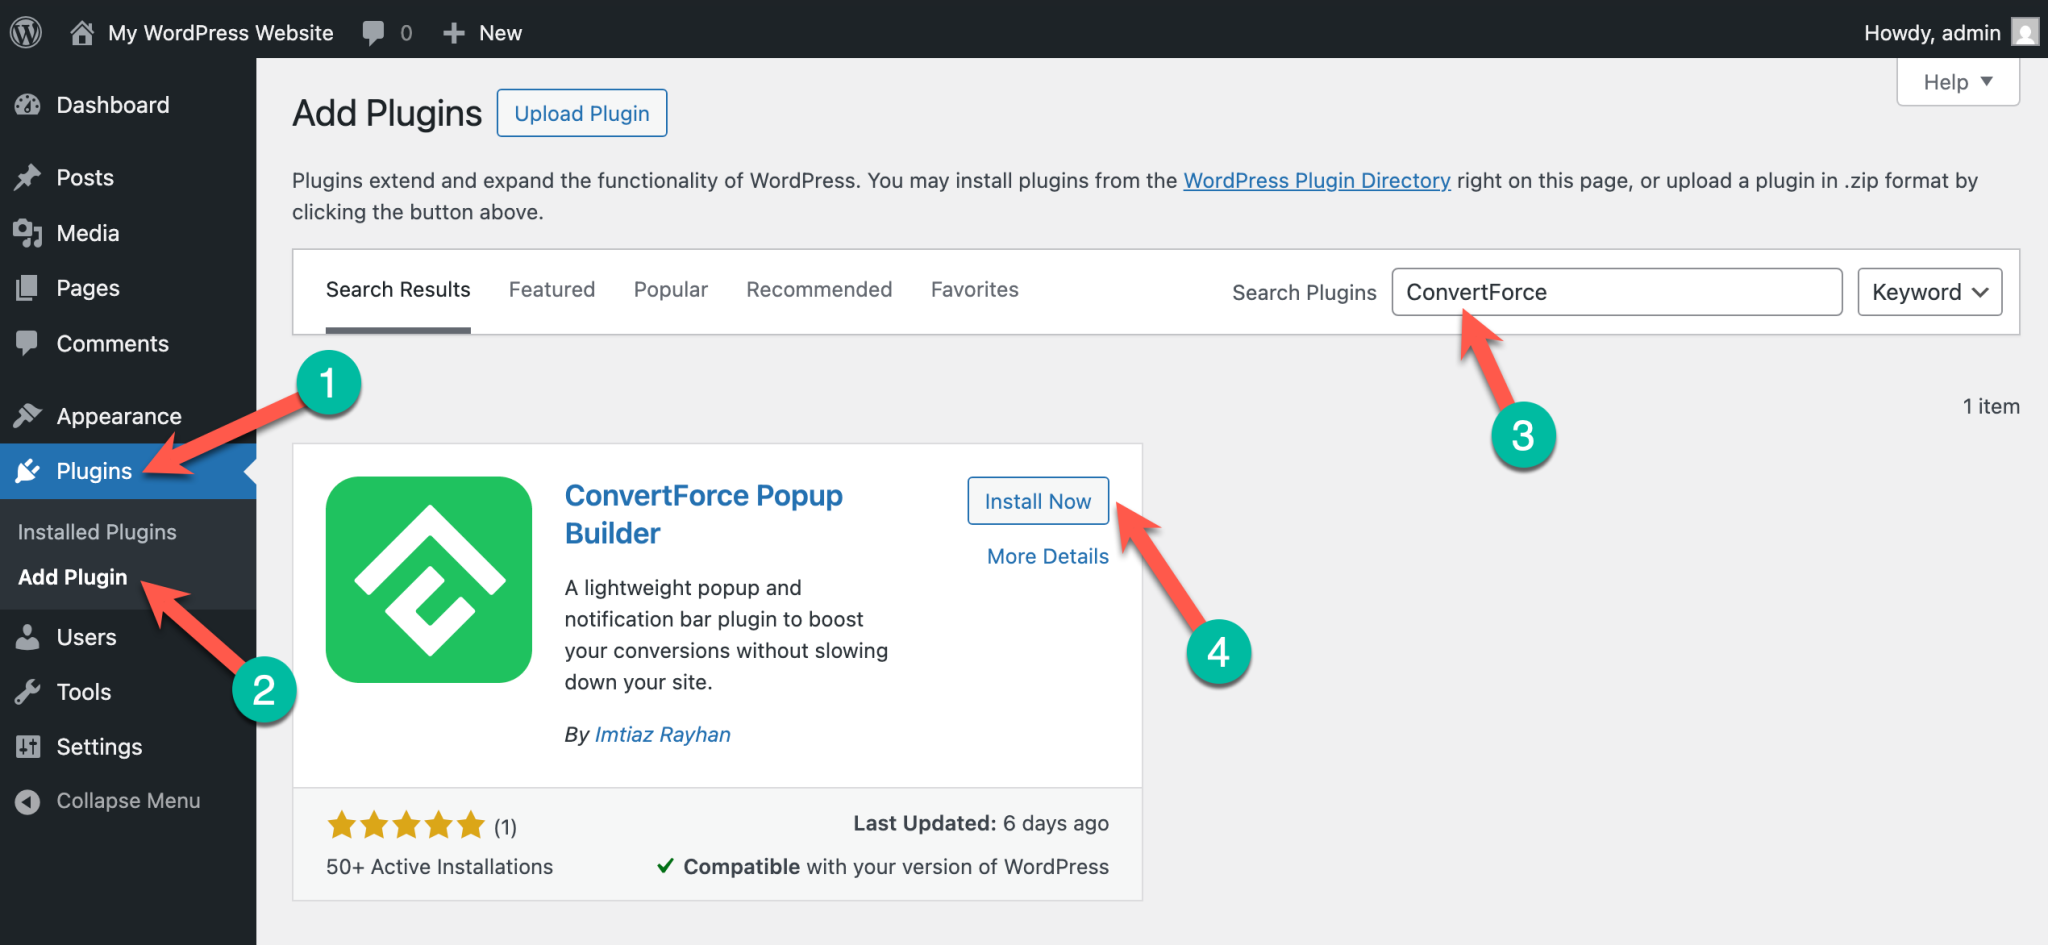Expand the Help panel dropdown

click(x=1957, y=82)
